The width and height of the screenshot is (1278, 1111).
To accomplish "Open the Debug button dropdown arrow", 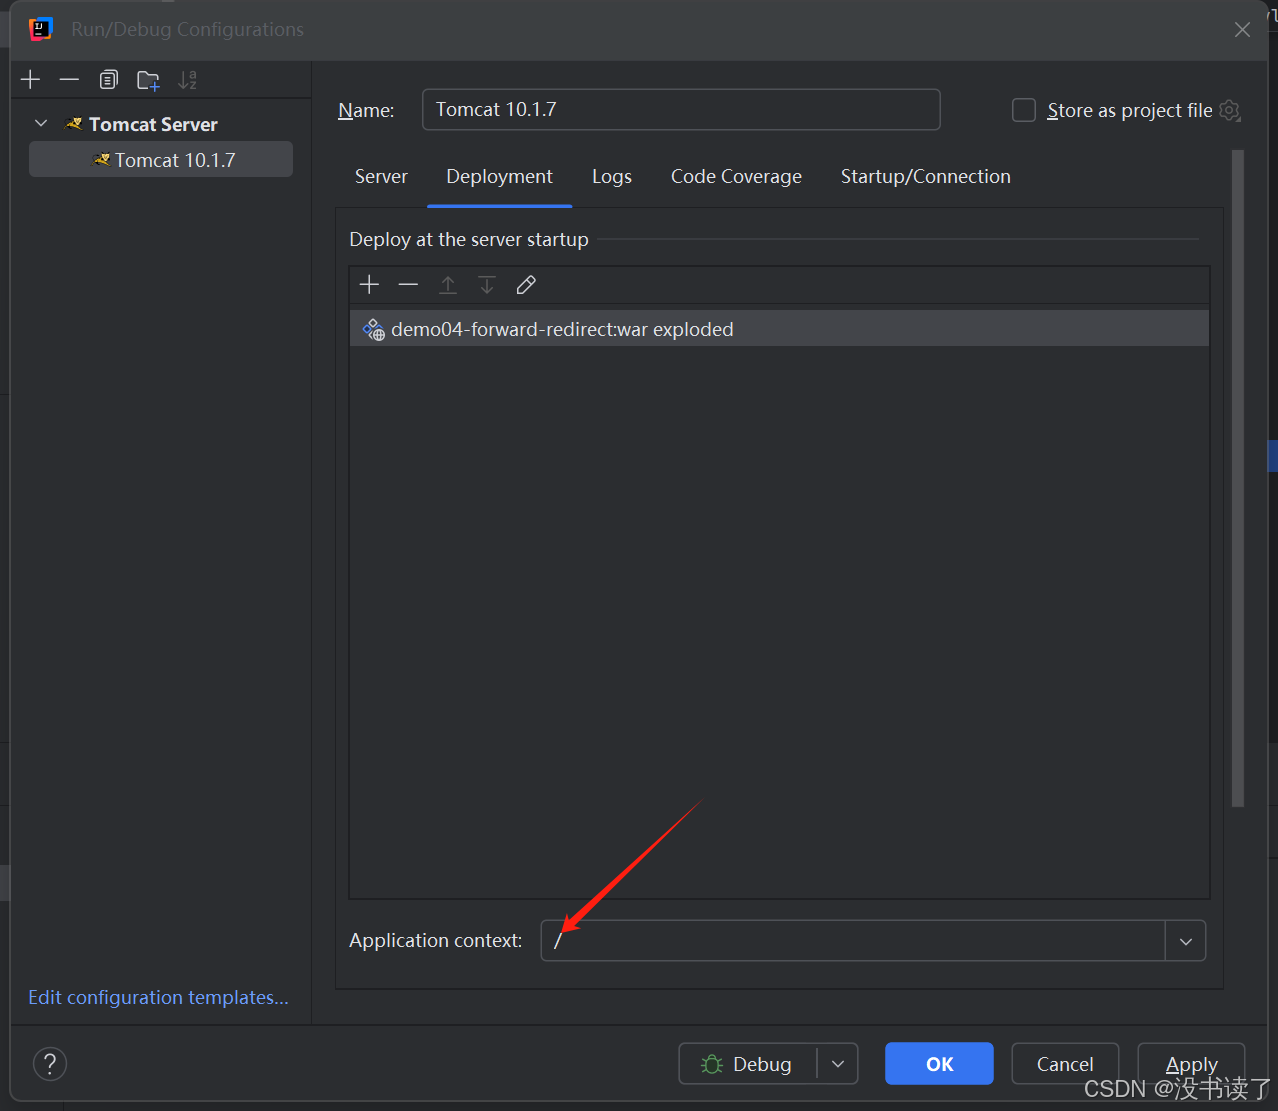I will tap(838, 1064).
